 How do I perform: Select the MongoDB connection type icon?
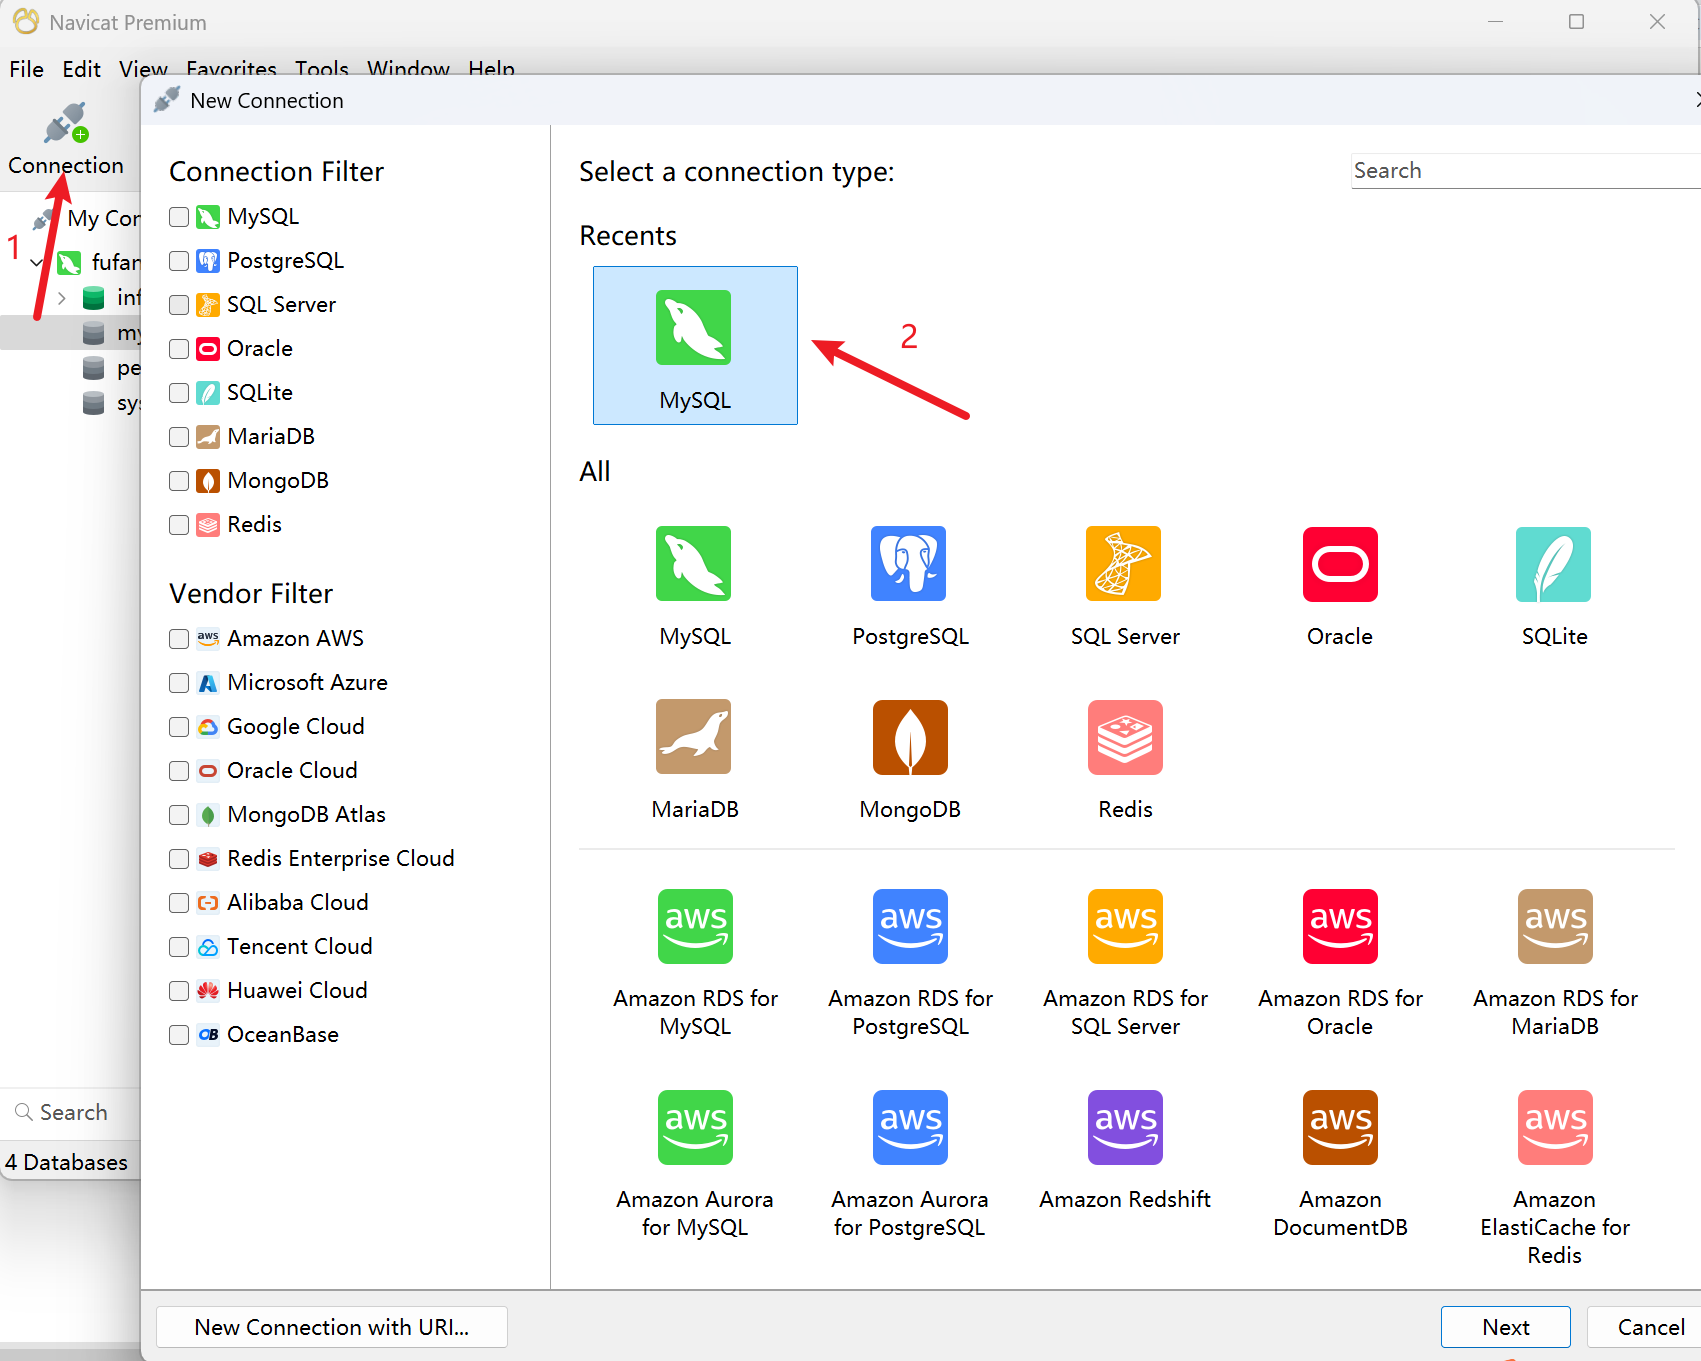coord(909,737)
